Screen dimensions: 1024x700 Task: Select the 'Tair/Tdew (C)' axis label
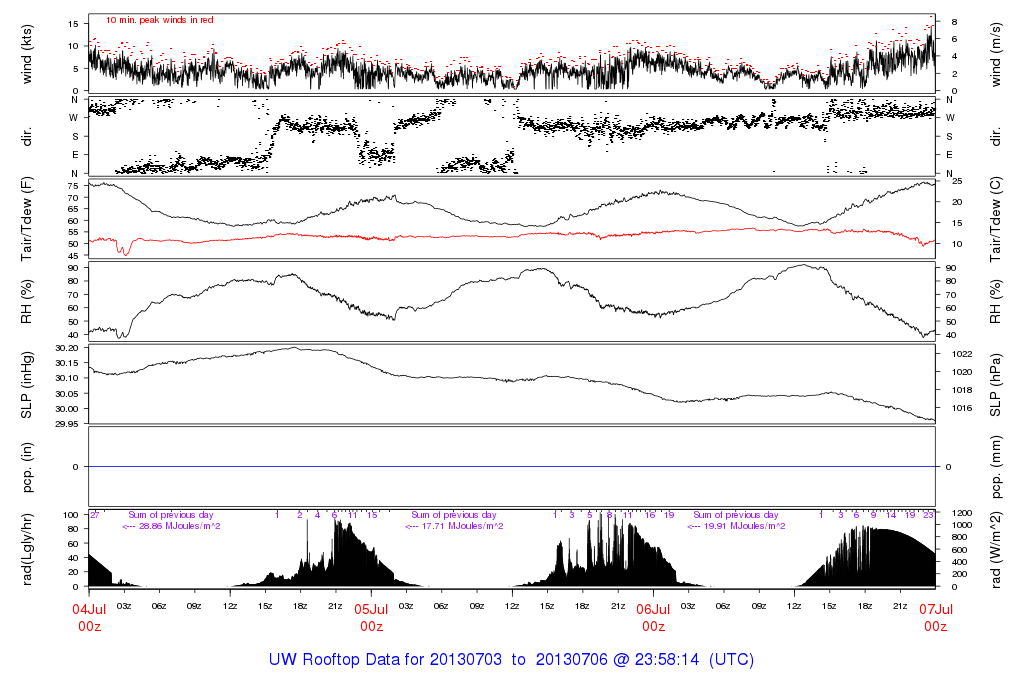tap(995, 219)
